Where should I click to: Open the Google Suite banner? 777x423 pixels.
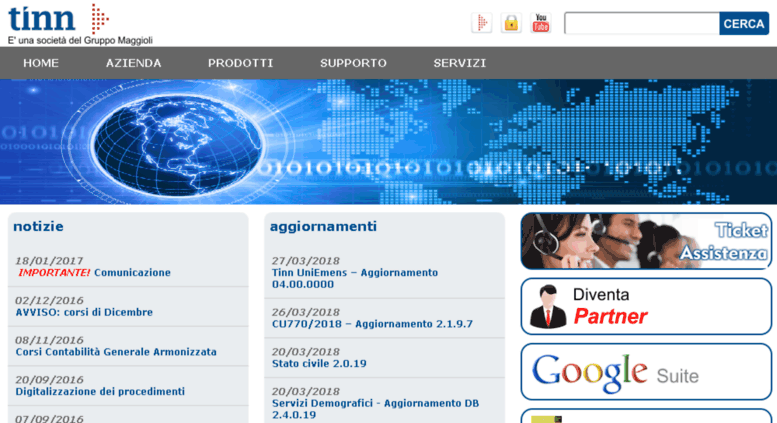click(x=646, y=372)
